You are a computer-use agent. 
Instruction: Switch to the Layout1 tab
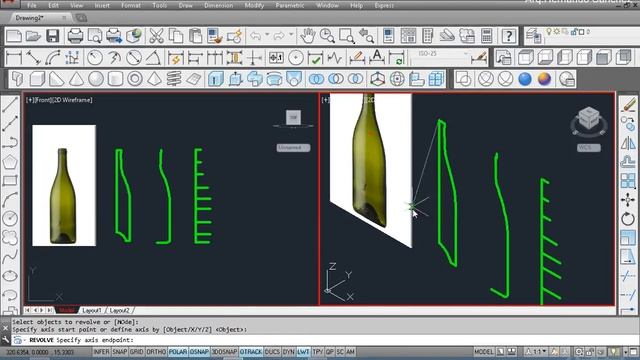click(91, 311)
